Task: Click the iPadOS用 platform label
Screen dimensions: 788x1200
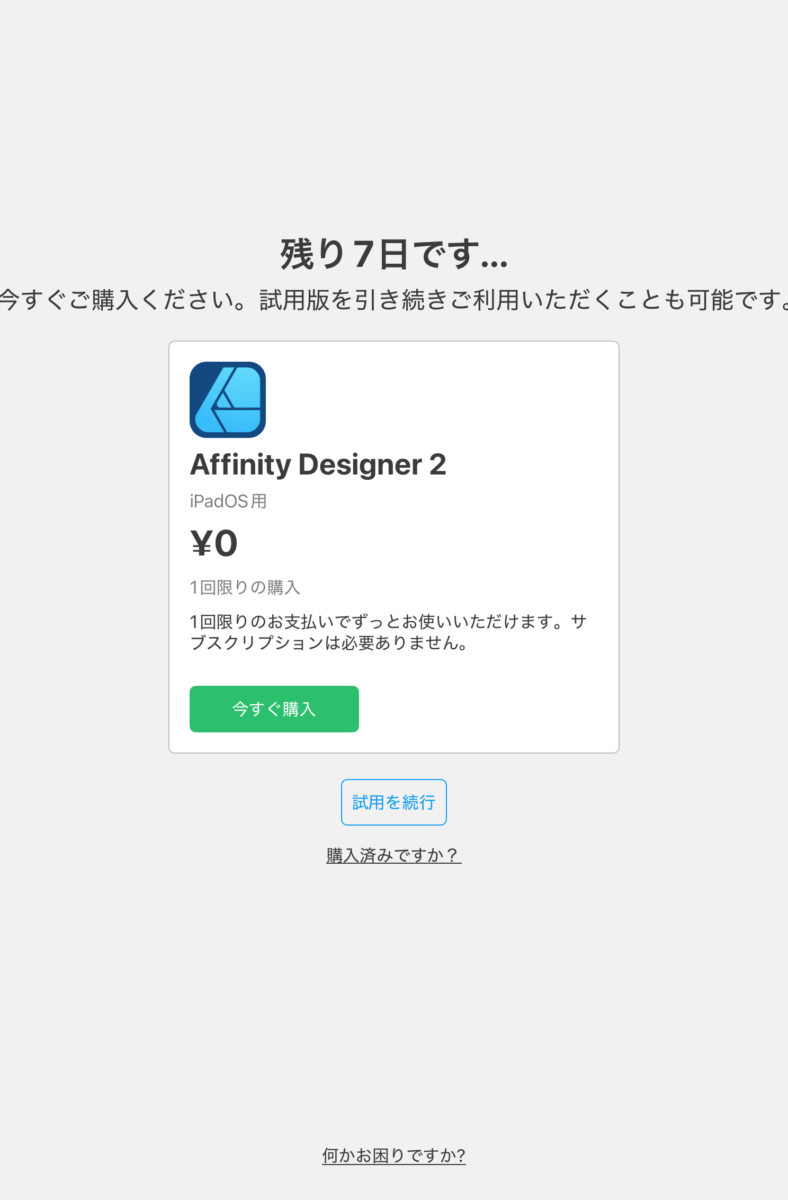Action: point(228,502)
